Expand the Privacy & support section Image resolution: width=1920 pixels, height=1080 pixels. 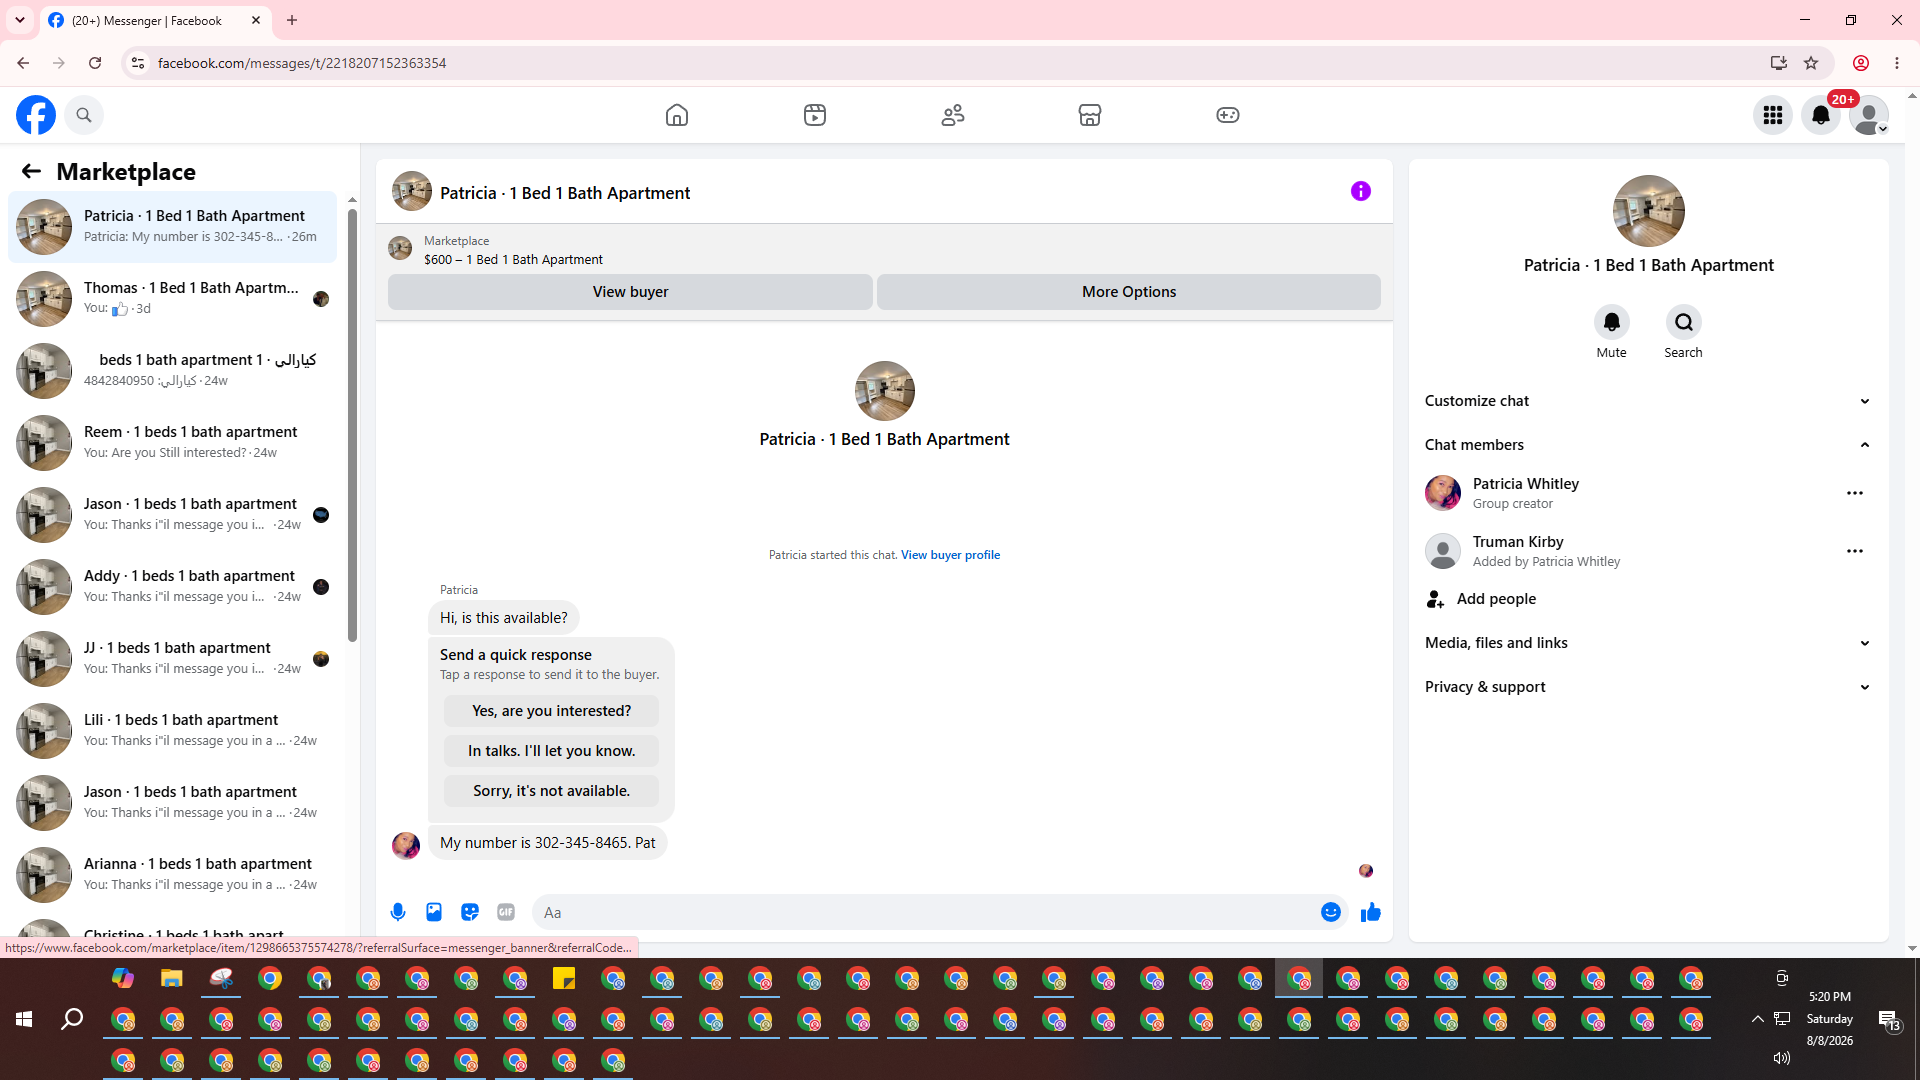(1649, 687)
